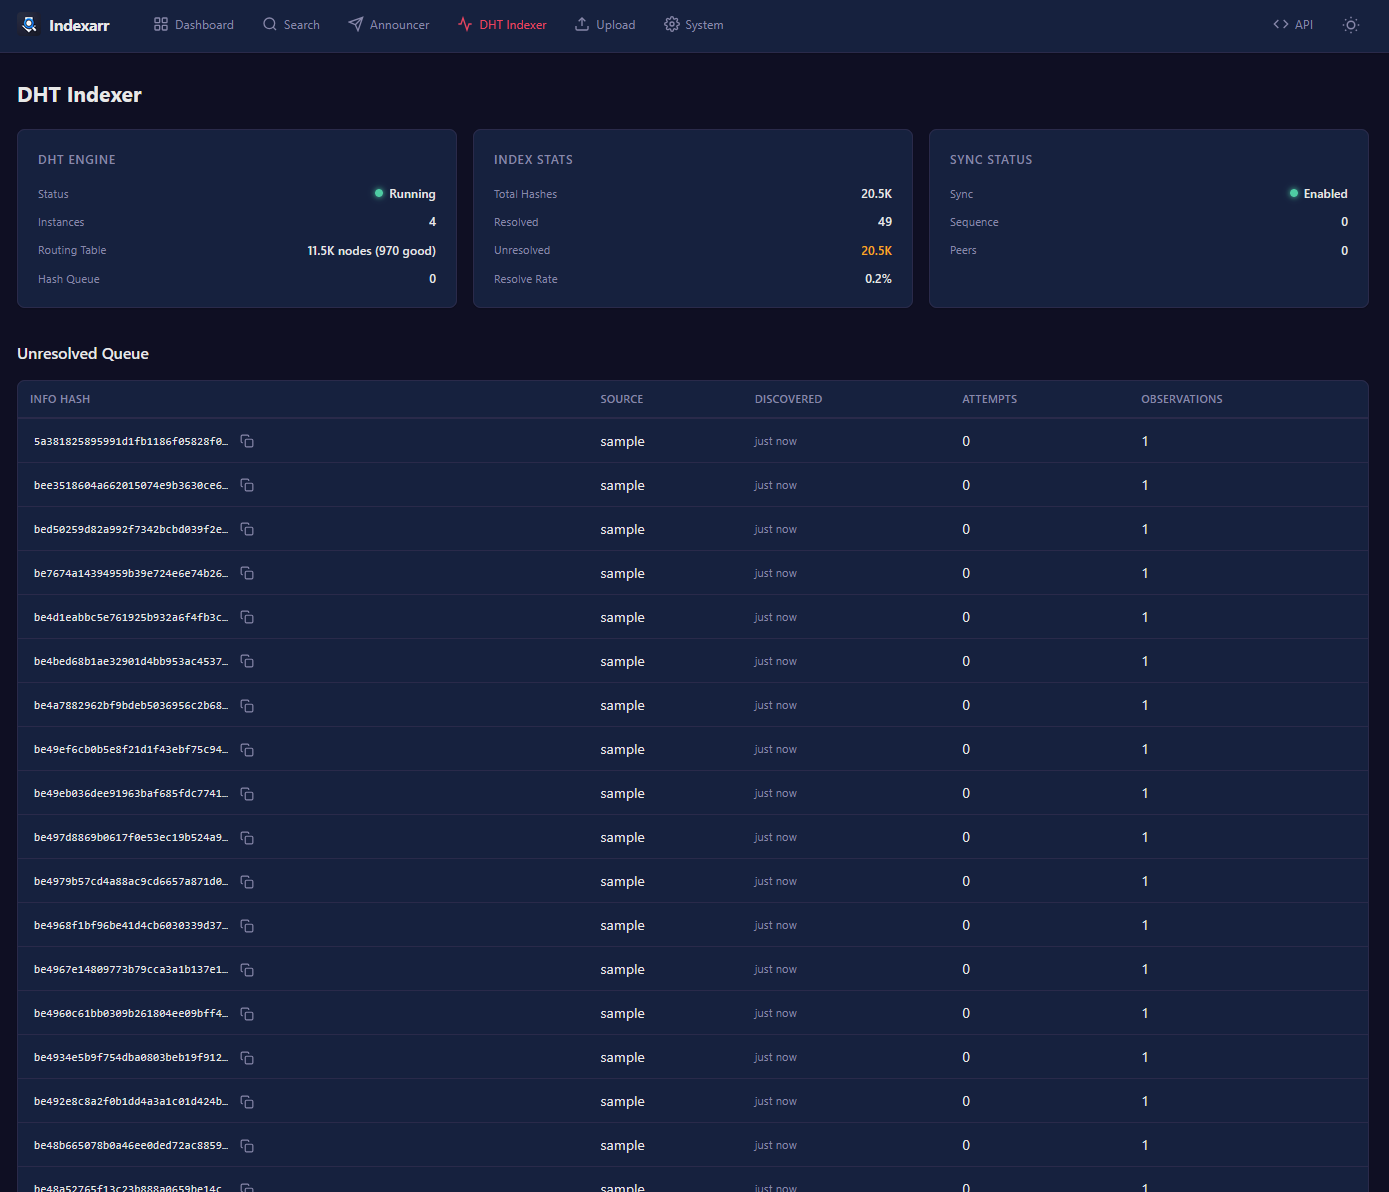Select the DHT Indexer nav item

point(502,25)
